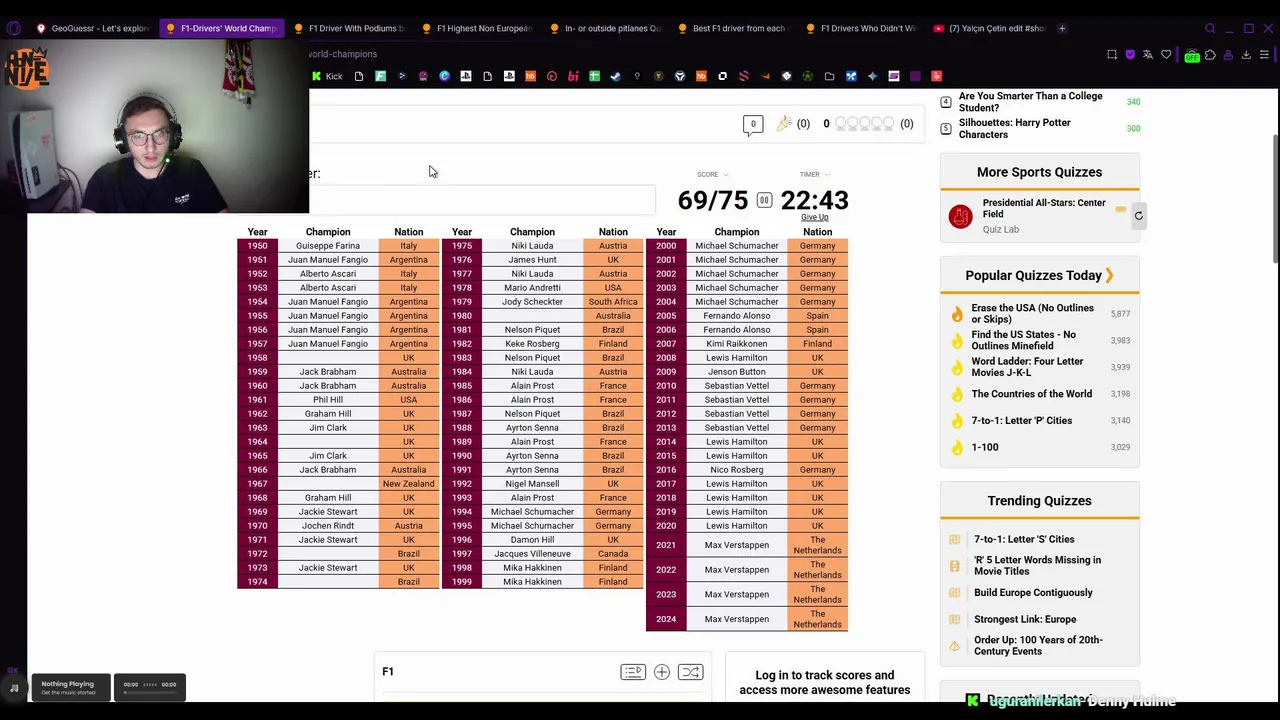The height and width of the screenshot is (720, 1280).
Task: Open the downloads icon
Action: 1246,55
